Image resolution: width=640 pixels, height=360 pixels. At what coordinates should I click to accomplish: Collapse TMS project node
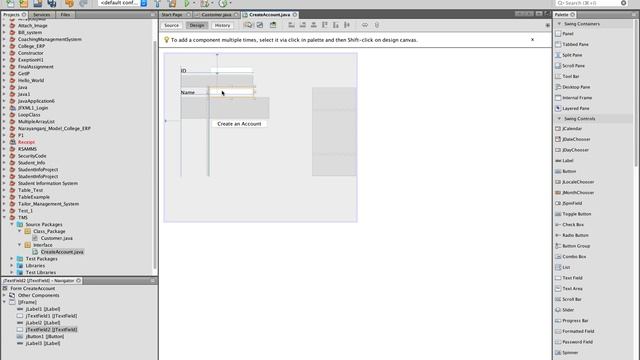pos(4,218)
